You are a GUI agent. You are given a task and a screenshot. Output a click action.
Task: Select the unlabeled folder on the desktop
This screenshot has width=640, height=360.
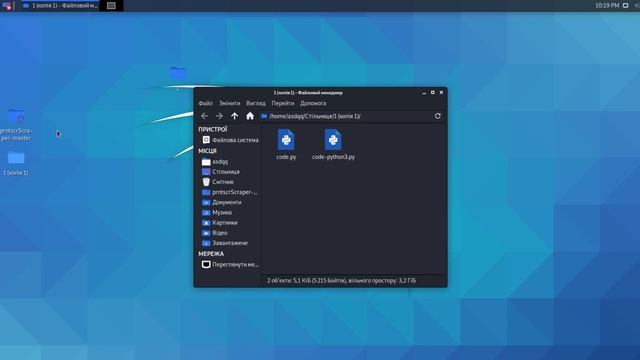[x=178, y=73]
